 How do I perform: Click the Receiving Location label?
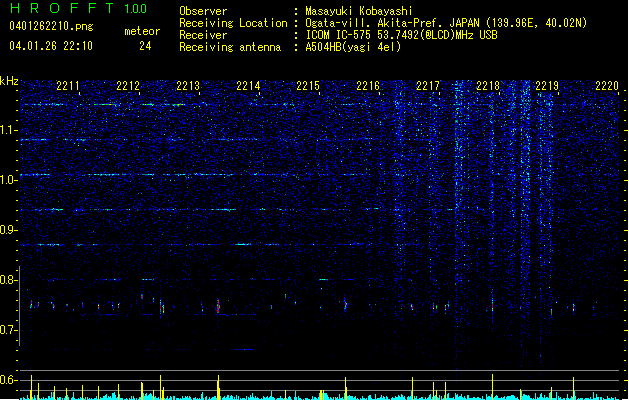coord(233,23)
